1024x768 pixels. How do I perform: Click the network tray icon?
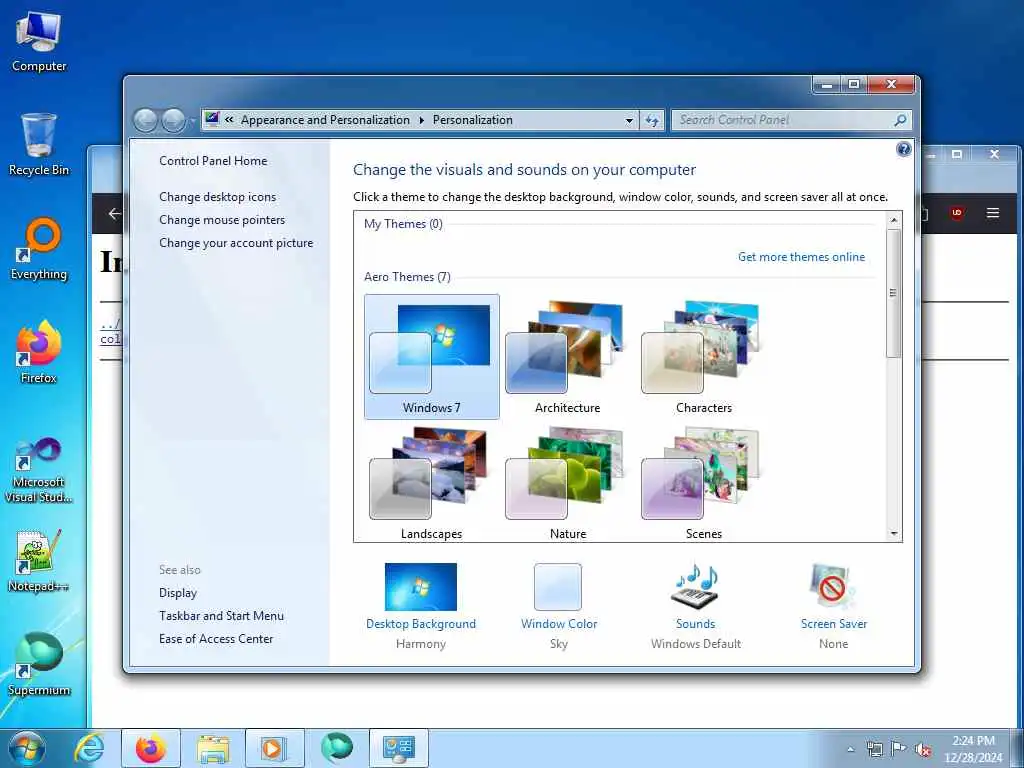[x=874, y=750]
